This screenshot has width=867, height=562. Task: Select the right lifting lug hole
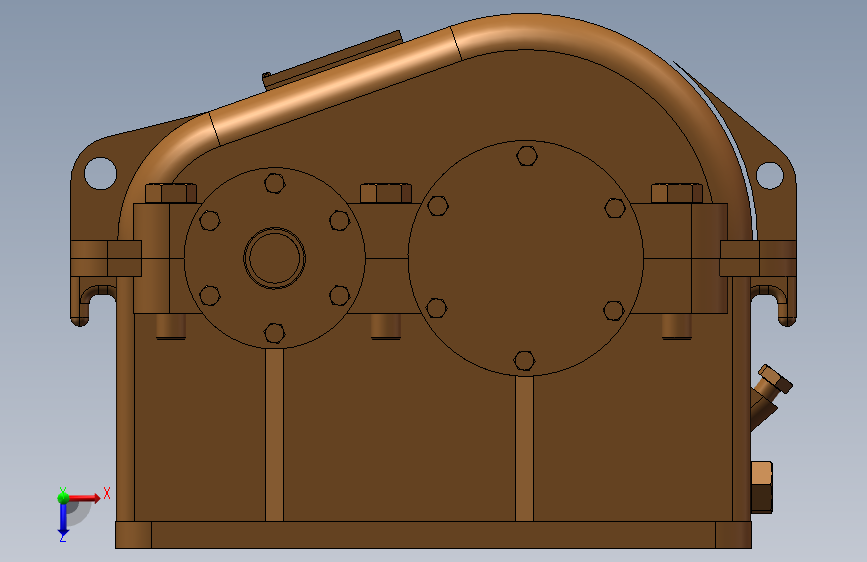click(x=769, y=175)
